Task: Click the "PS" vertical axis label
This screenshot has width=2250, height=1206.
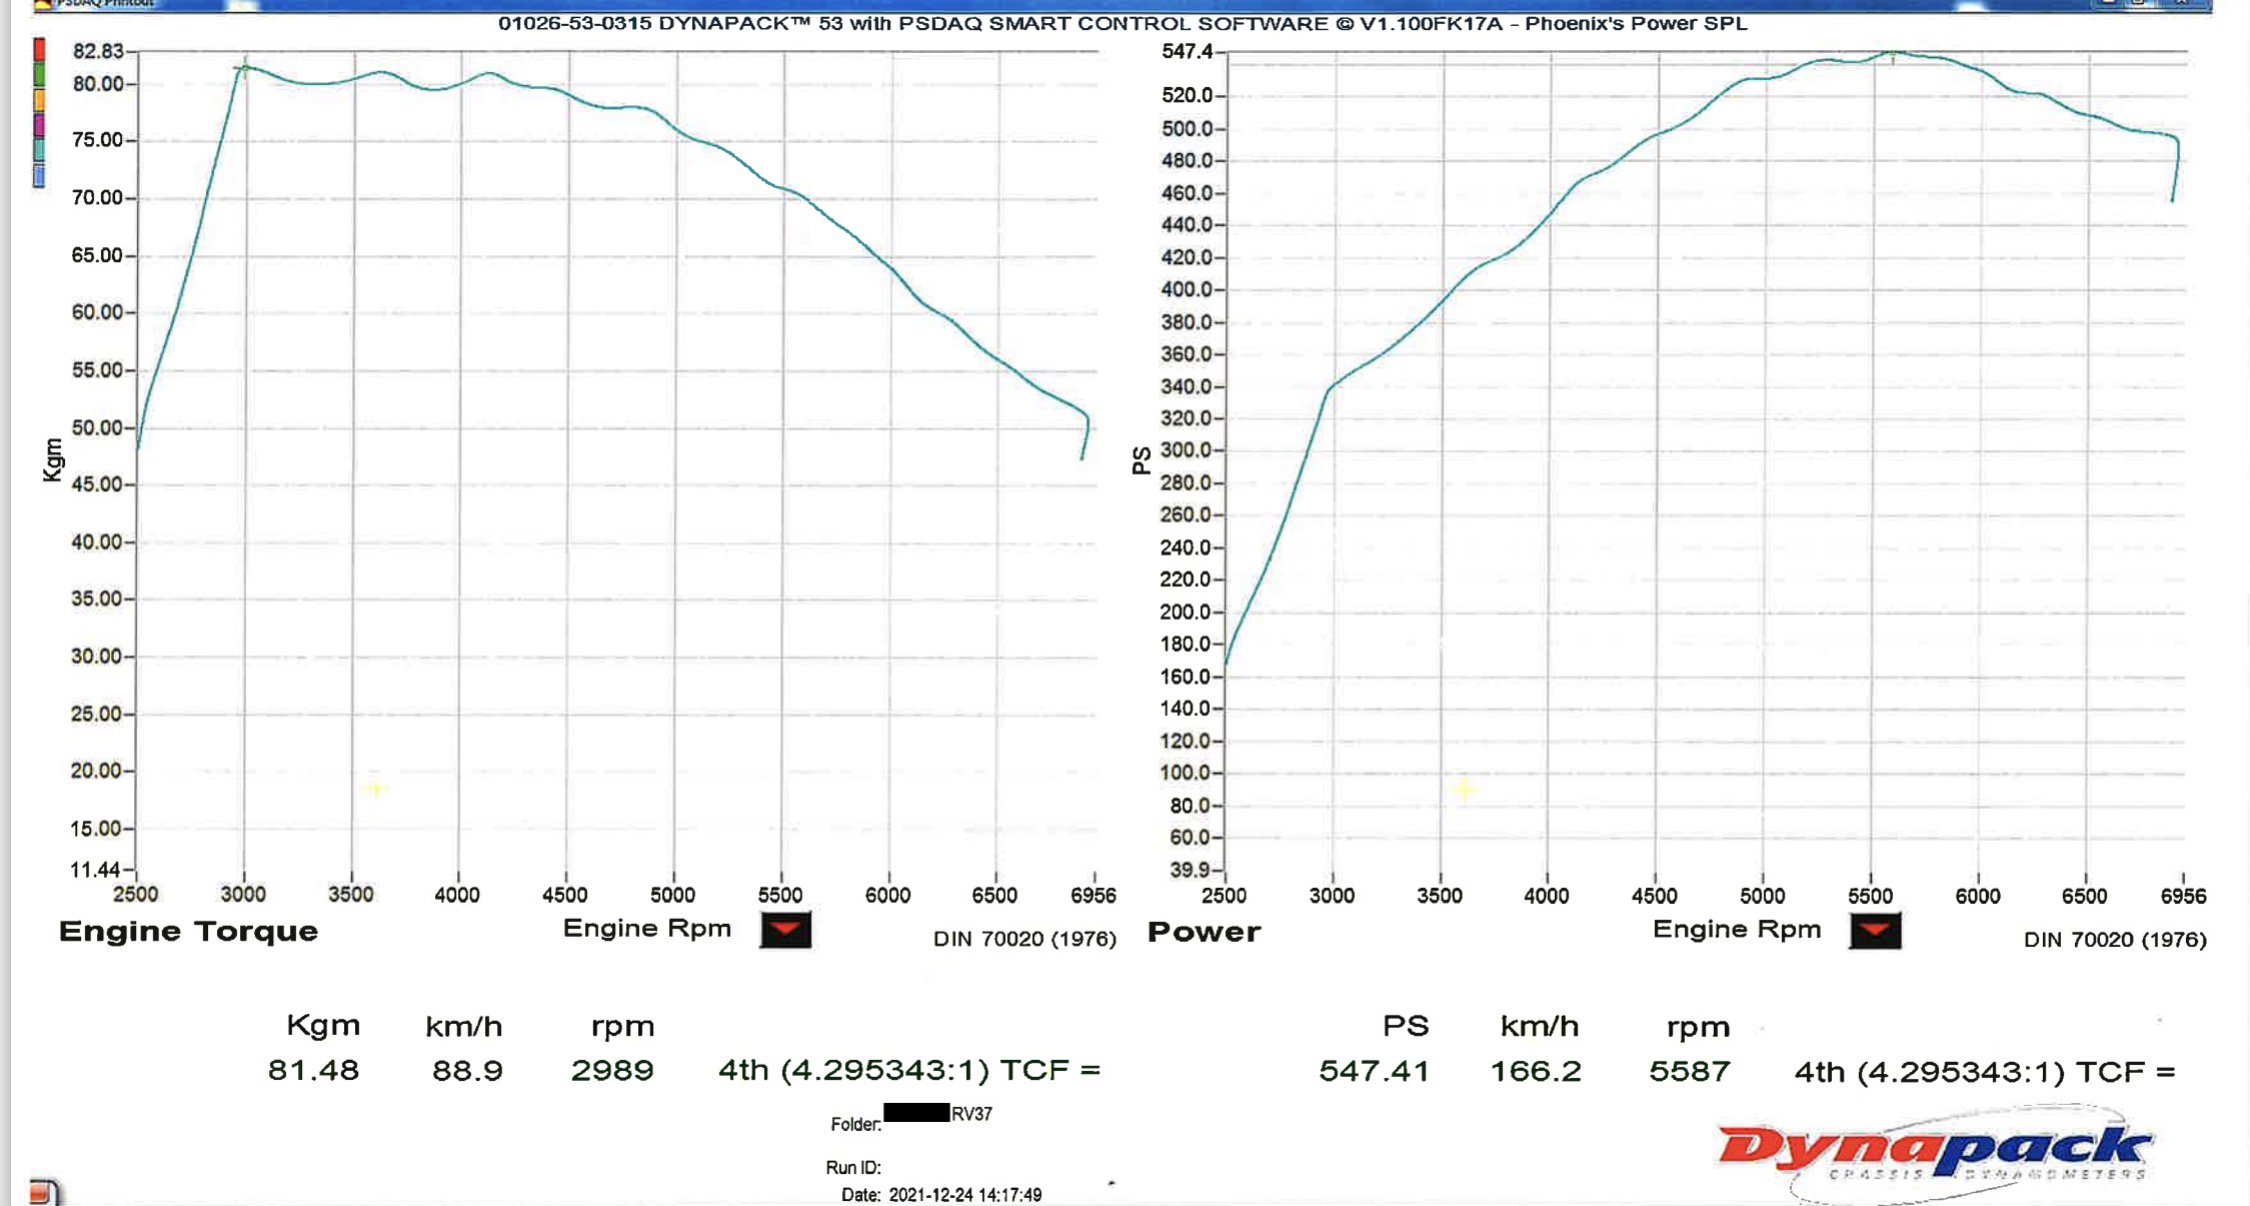Action: (1141, 461)
